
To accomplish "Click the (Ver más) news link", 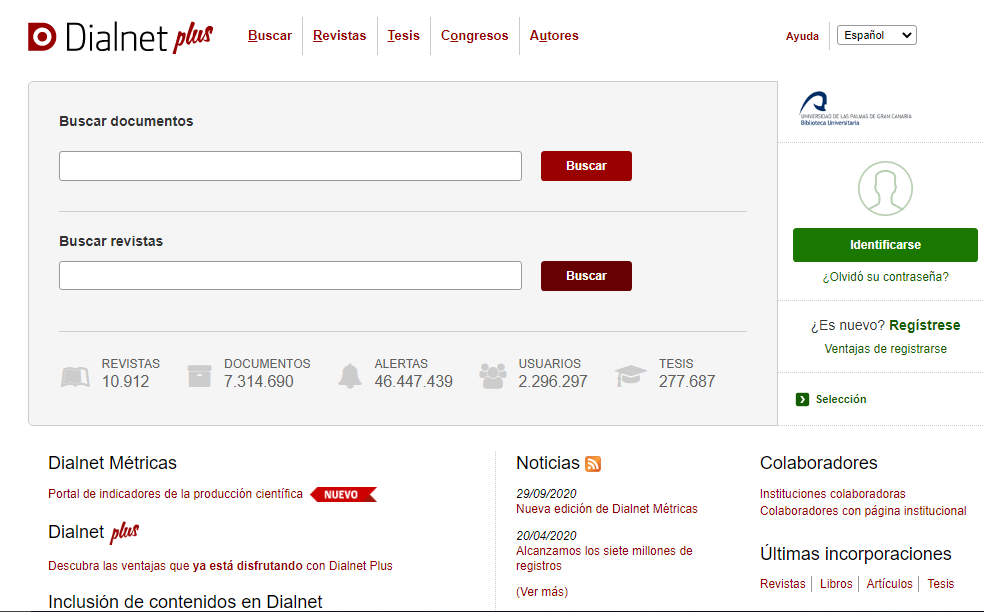I will [x=542, y=592].
